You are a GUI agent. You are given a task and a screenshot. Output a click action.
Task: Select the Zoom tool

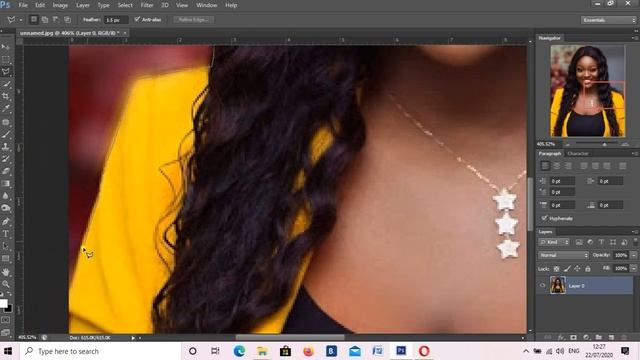(x=6, y=284)
